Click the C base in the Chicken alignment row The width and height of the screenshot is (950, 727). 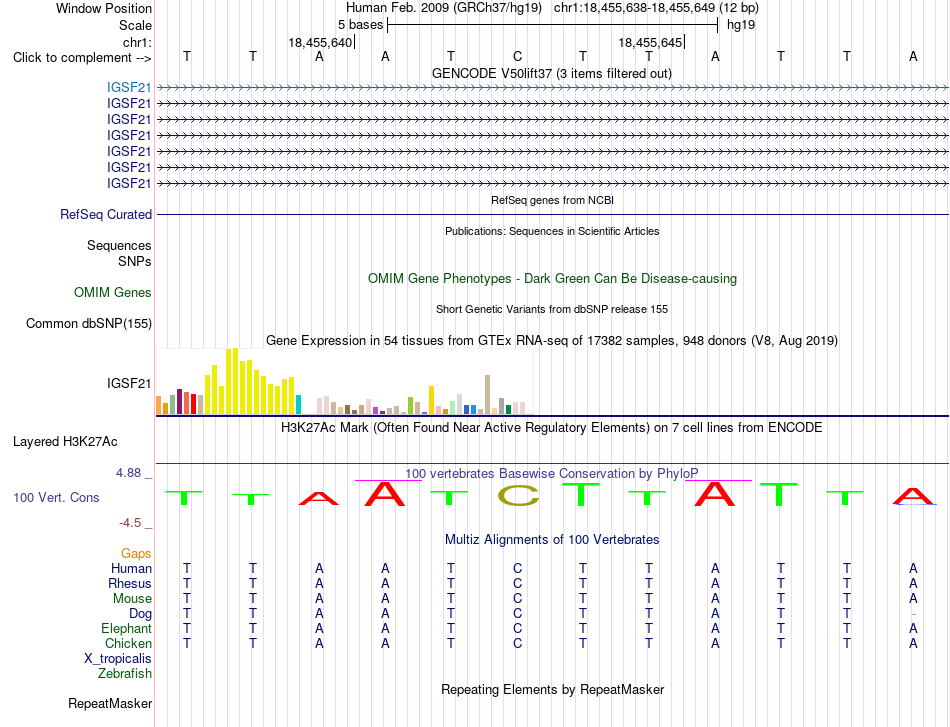[517, 643]
